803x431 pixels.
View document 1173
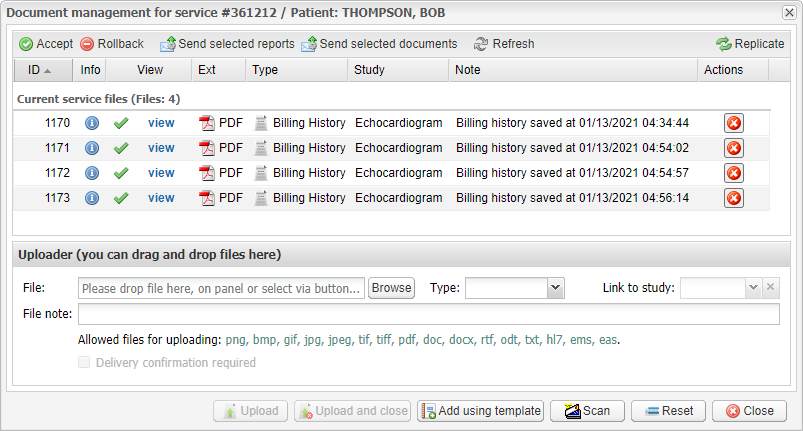161,198
